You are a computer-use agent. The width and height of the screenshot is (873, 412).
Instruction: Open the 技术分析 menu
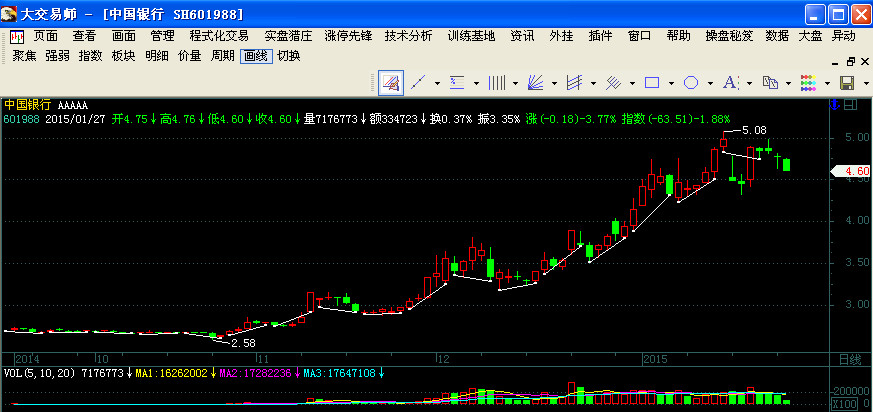(x=408, y=36)
